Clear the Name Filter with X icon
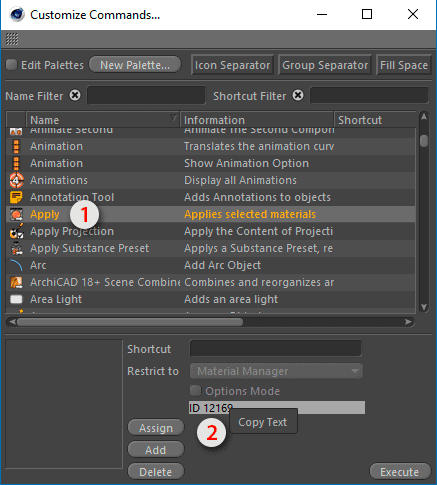This screenshot has height=485, width=437. click(x=75, y=96)
